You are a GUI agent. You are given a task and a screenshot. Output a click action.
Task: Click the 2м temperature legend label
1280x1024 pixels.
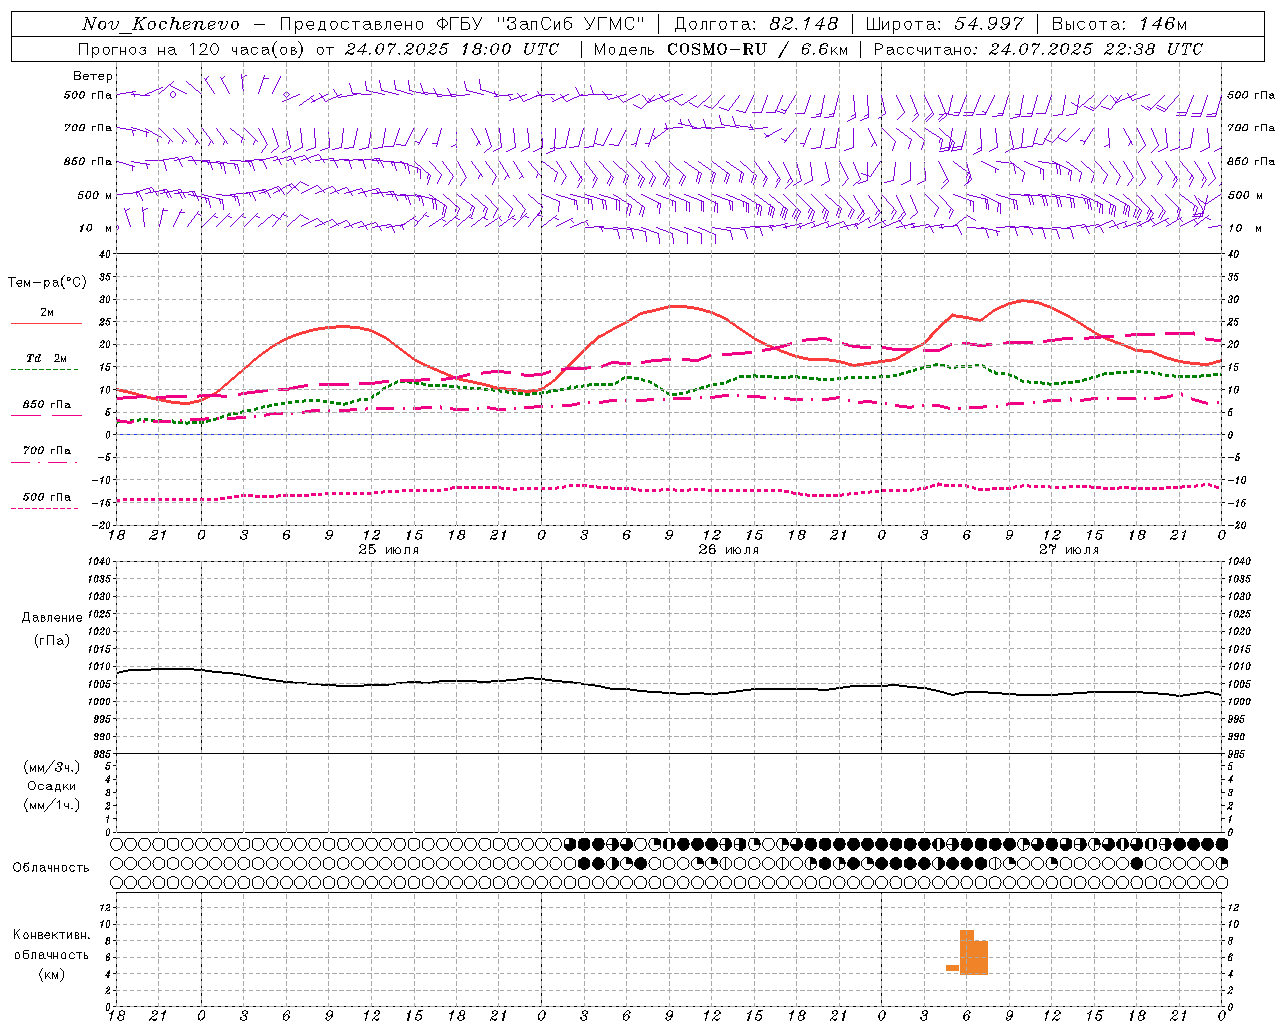coord(47,312)
